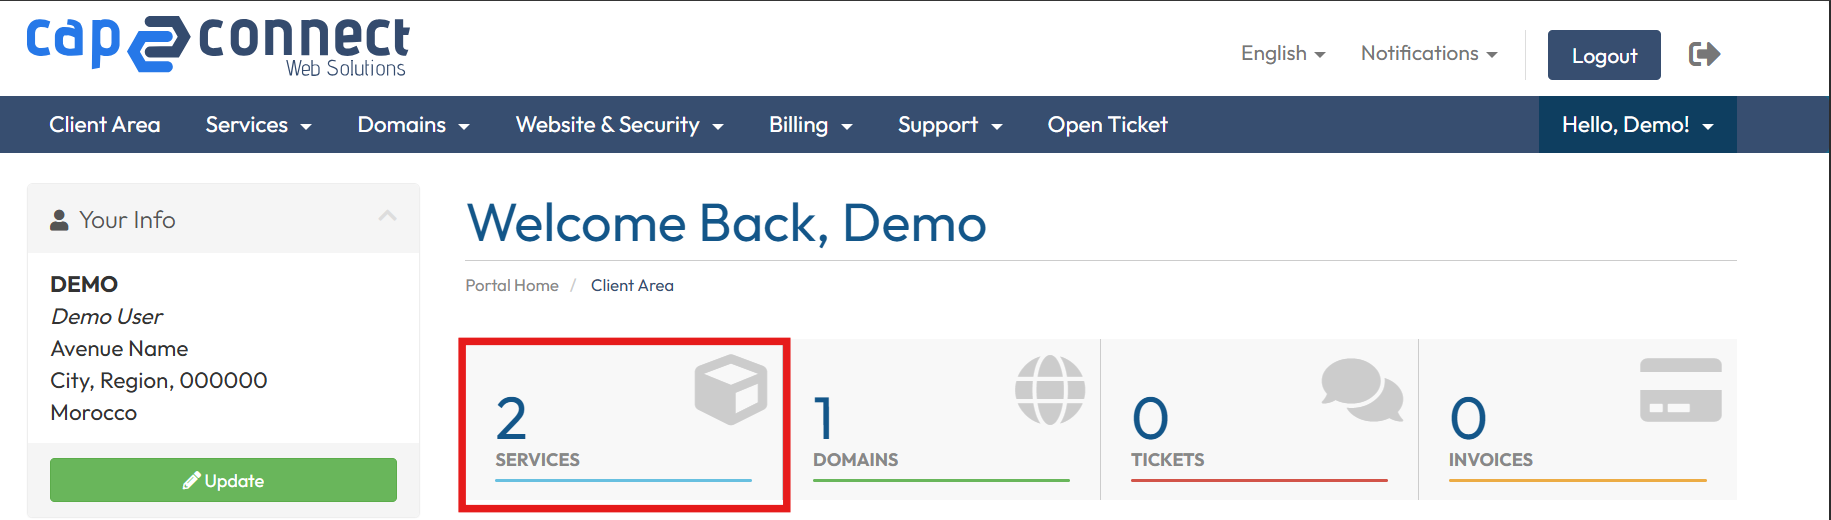Image resolution: width=1831 pixels, height=520 pixels.
Task: Click the credit card icon in Invoices tile
Action: tap(1680, 390)
